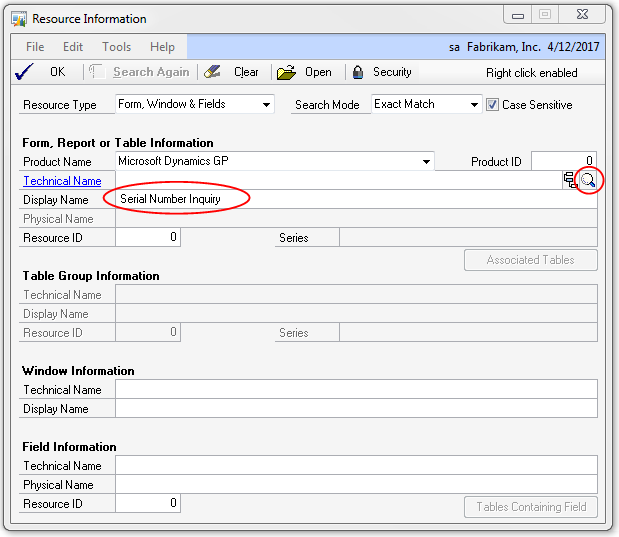The image size is (619, 537).
Task: Click the magnifying glass lookup icon
Action: (x=589, y=180)
